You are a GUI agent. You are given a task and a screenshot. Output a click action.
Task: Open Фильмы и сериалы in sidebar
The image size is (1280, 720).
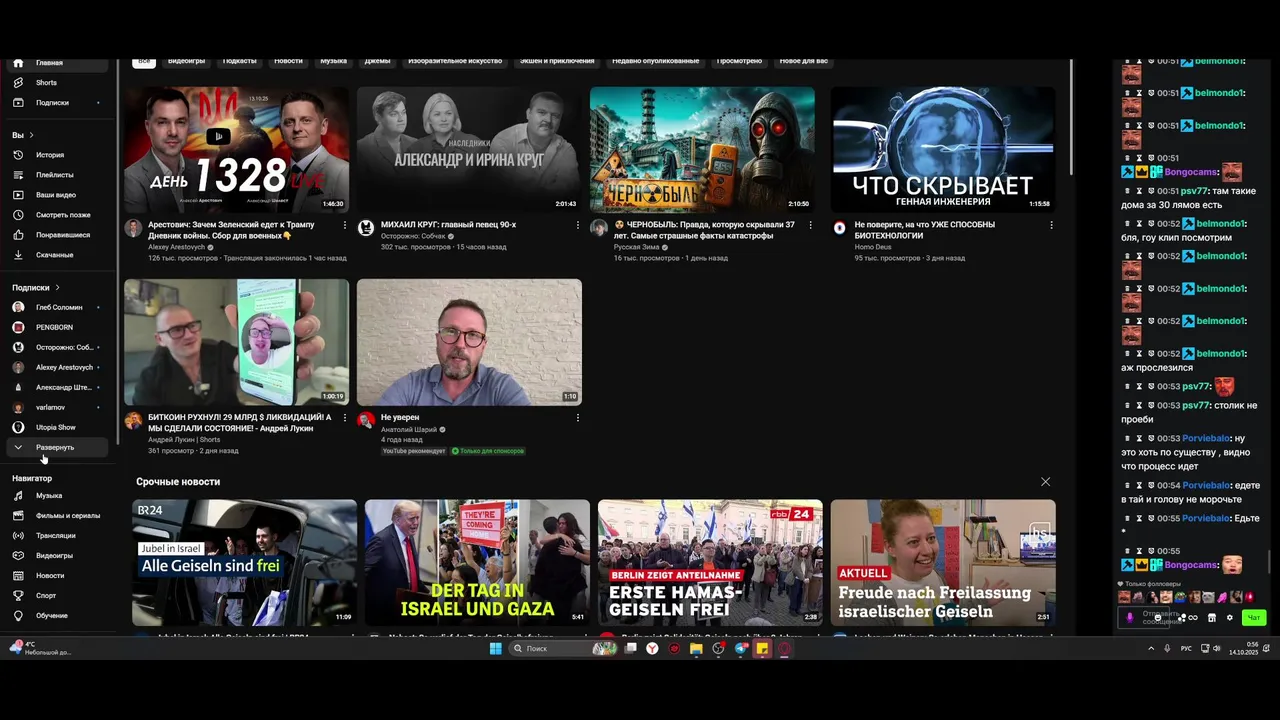click(57, 516)
